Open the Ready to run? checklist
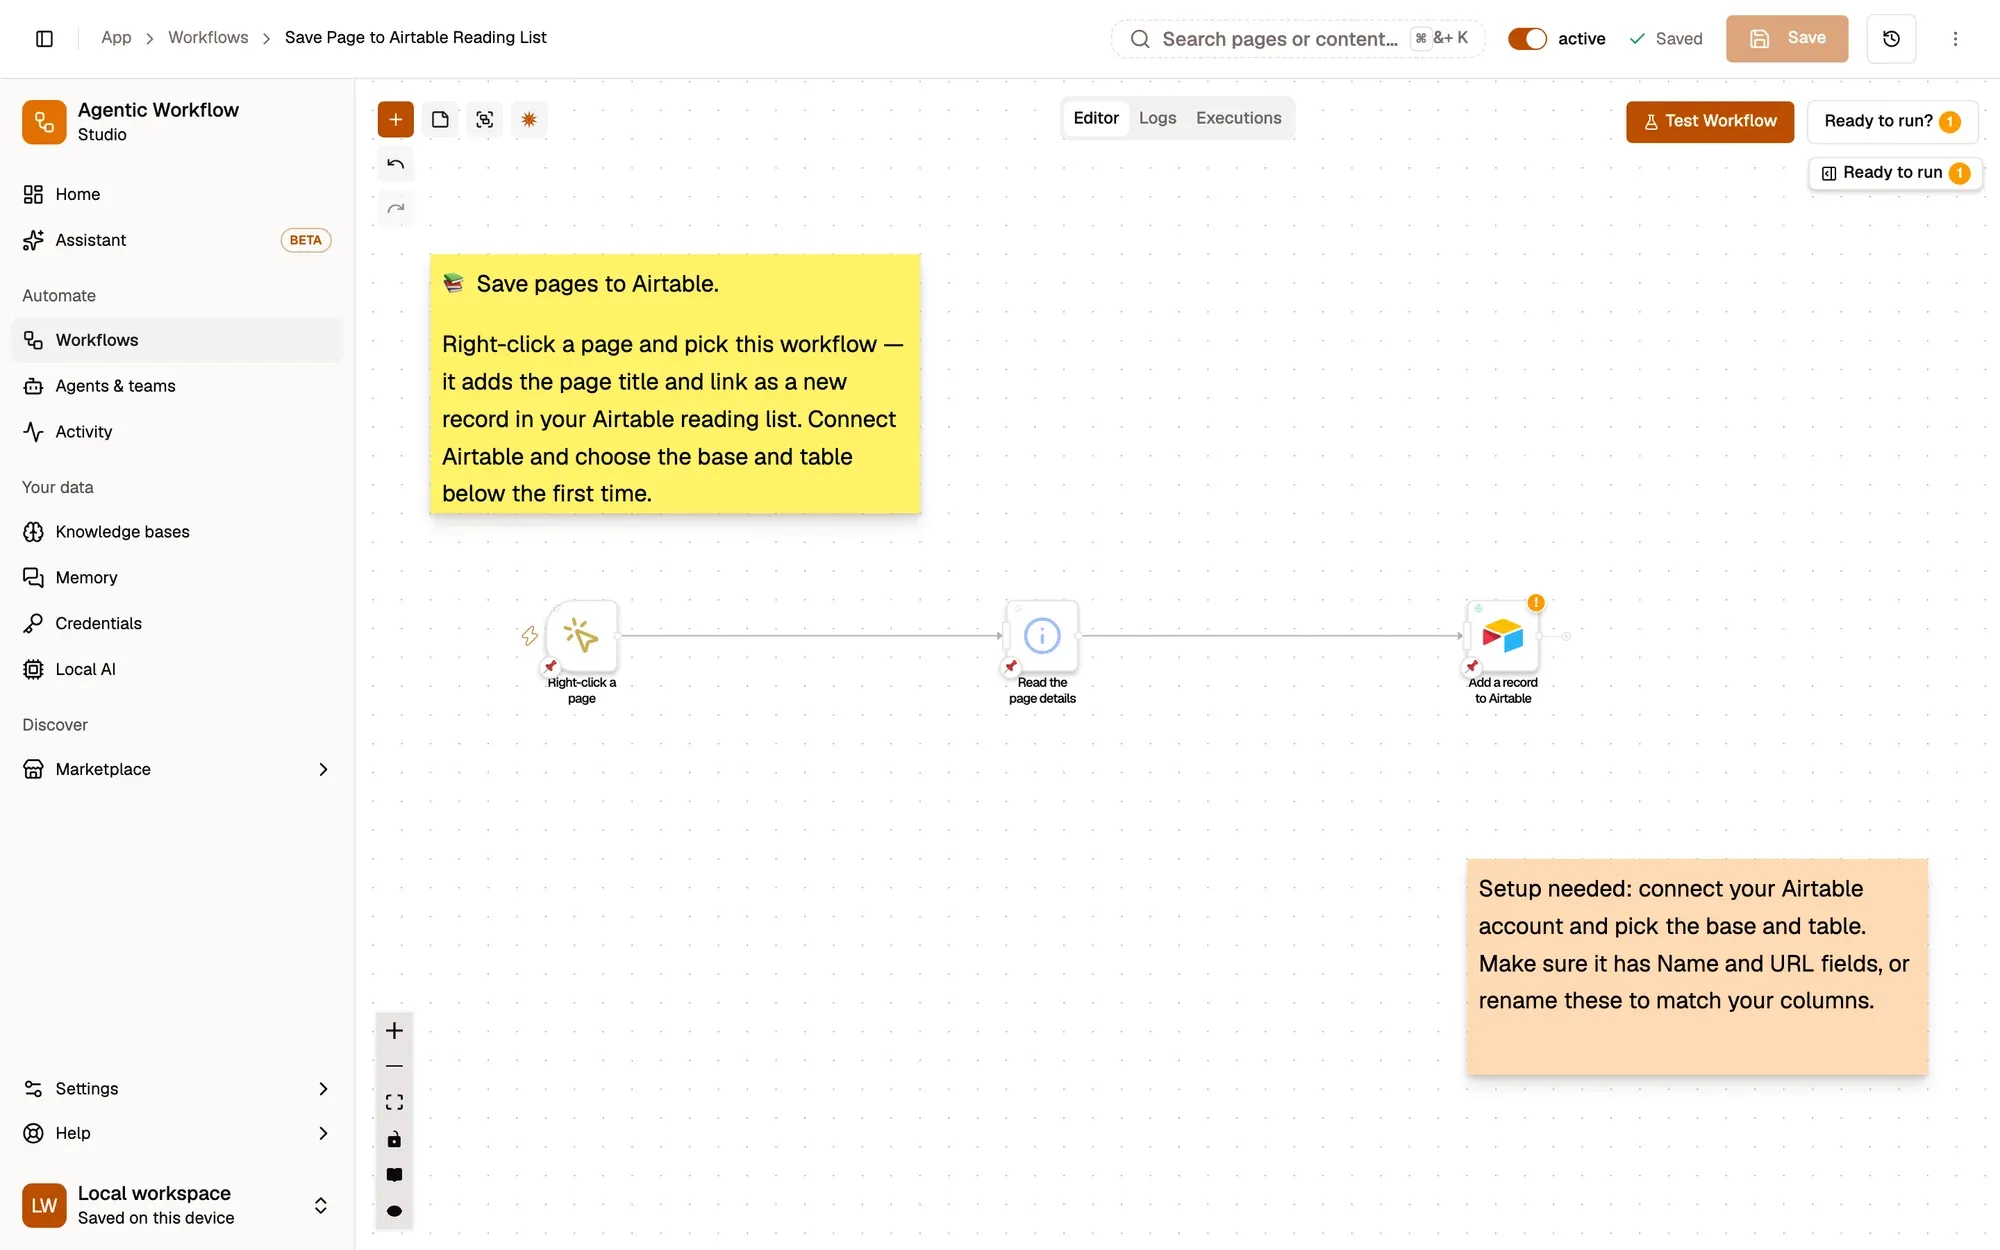The image size is (2000, 1250). point(1892,121)
